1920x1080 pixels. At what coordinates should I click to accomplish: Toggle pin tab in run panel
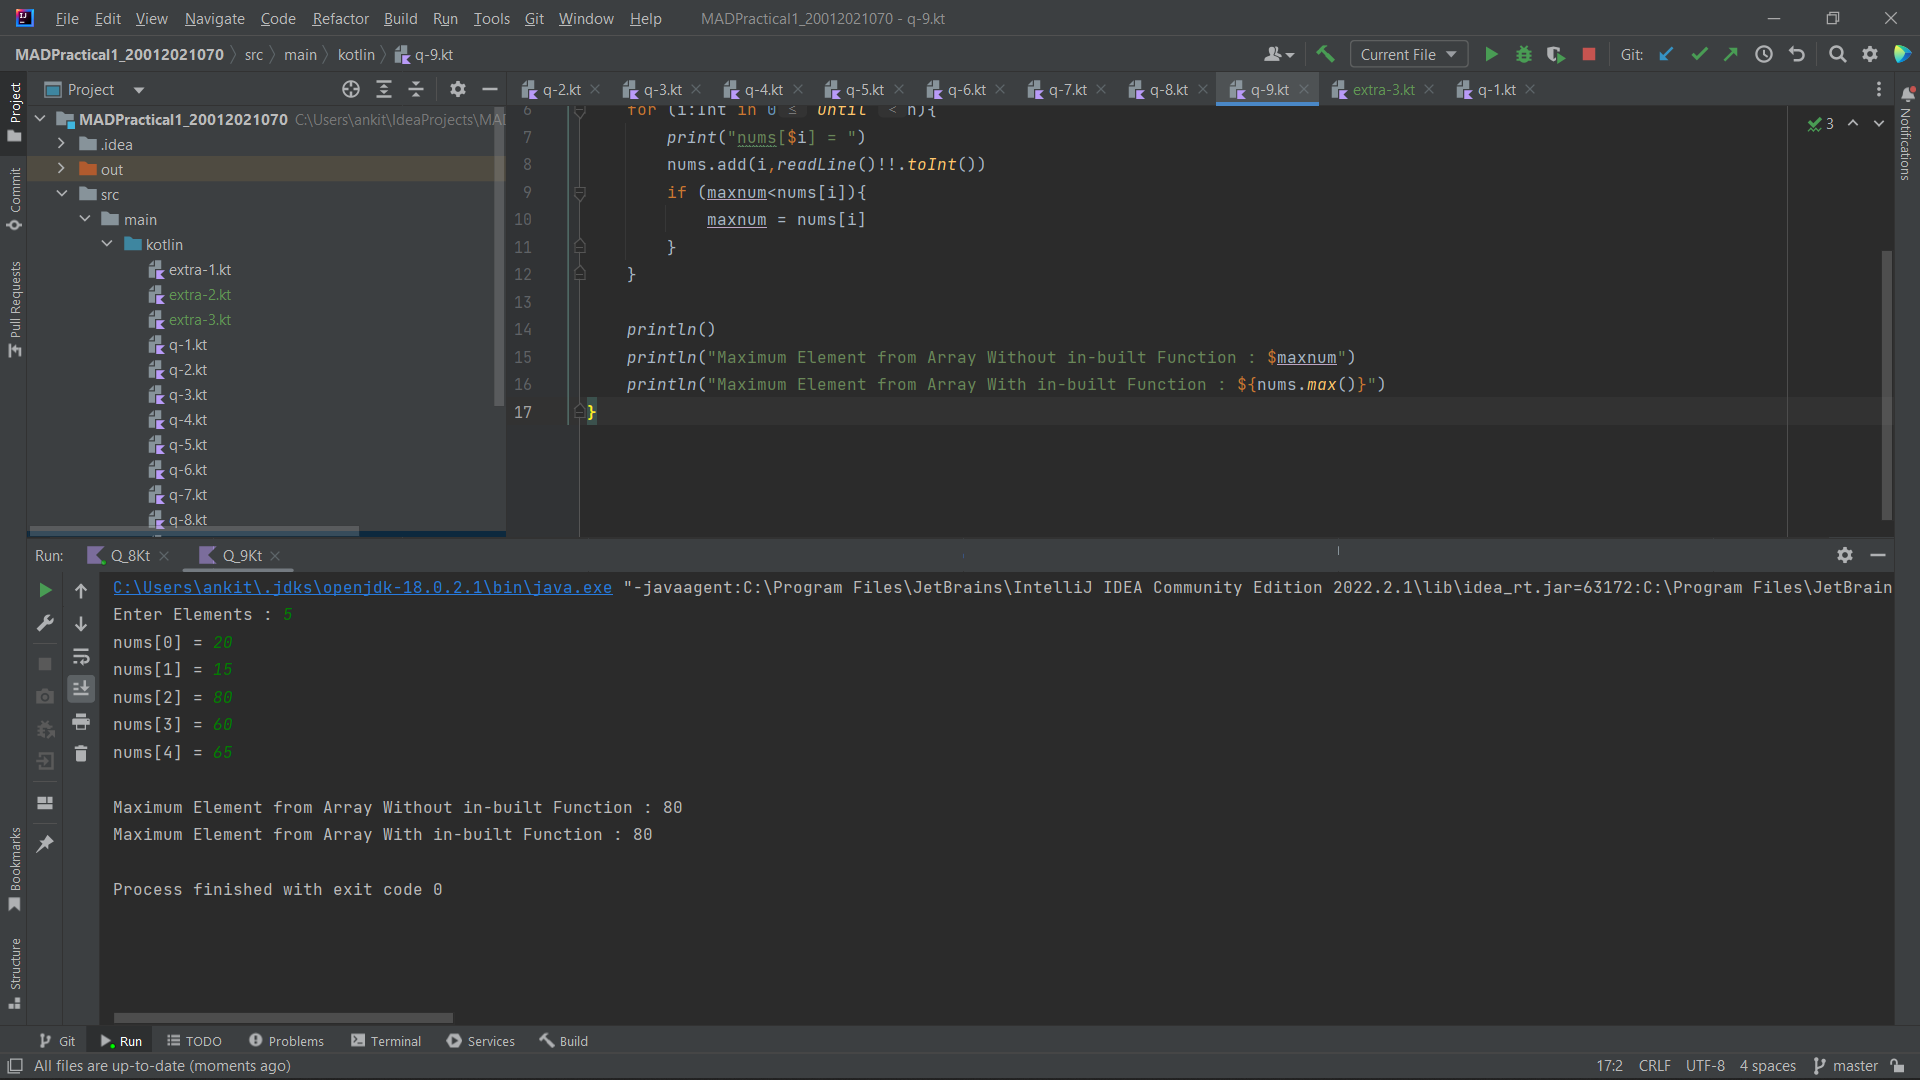click(45, 845)
